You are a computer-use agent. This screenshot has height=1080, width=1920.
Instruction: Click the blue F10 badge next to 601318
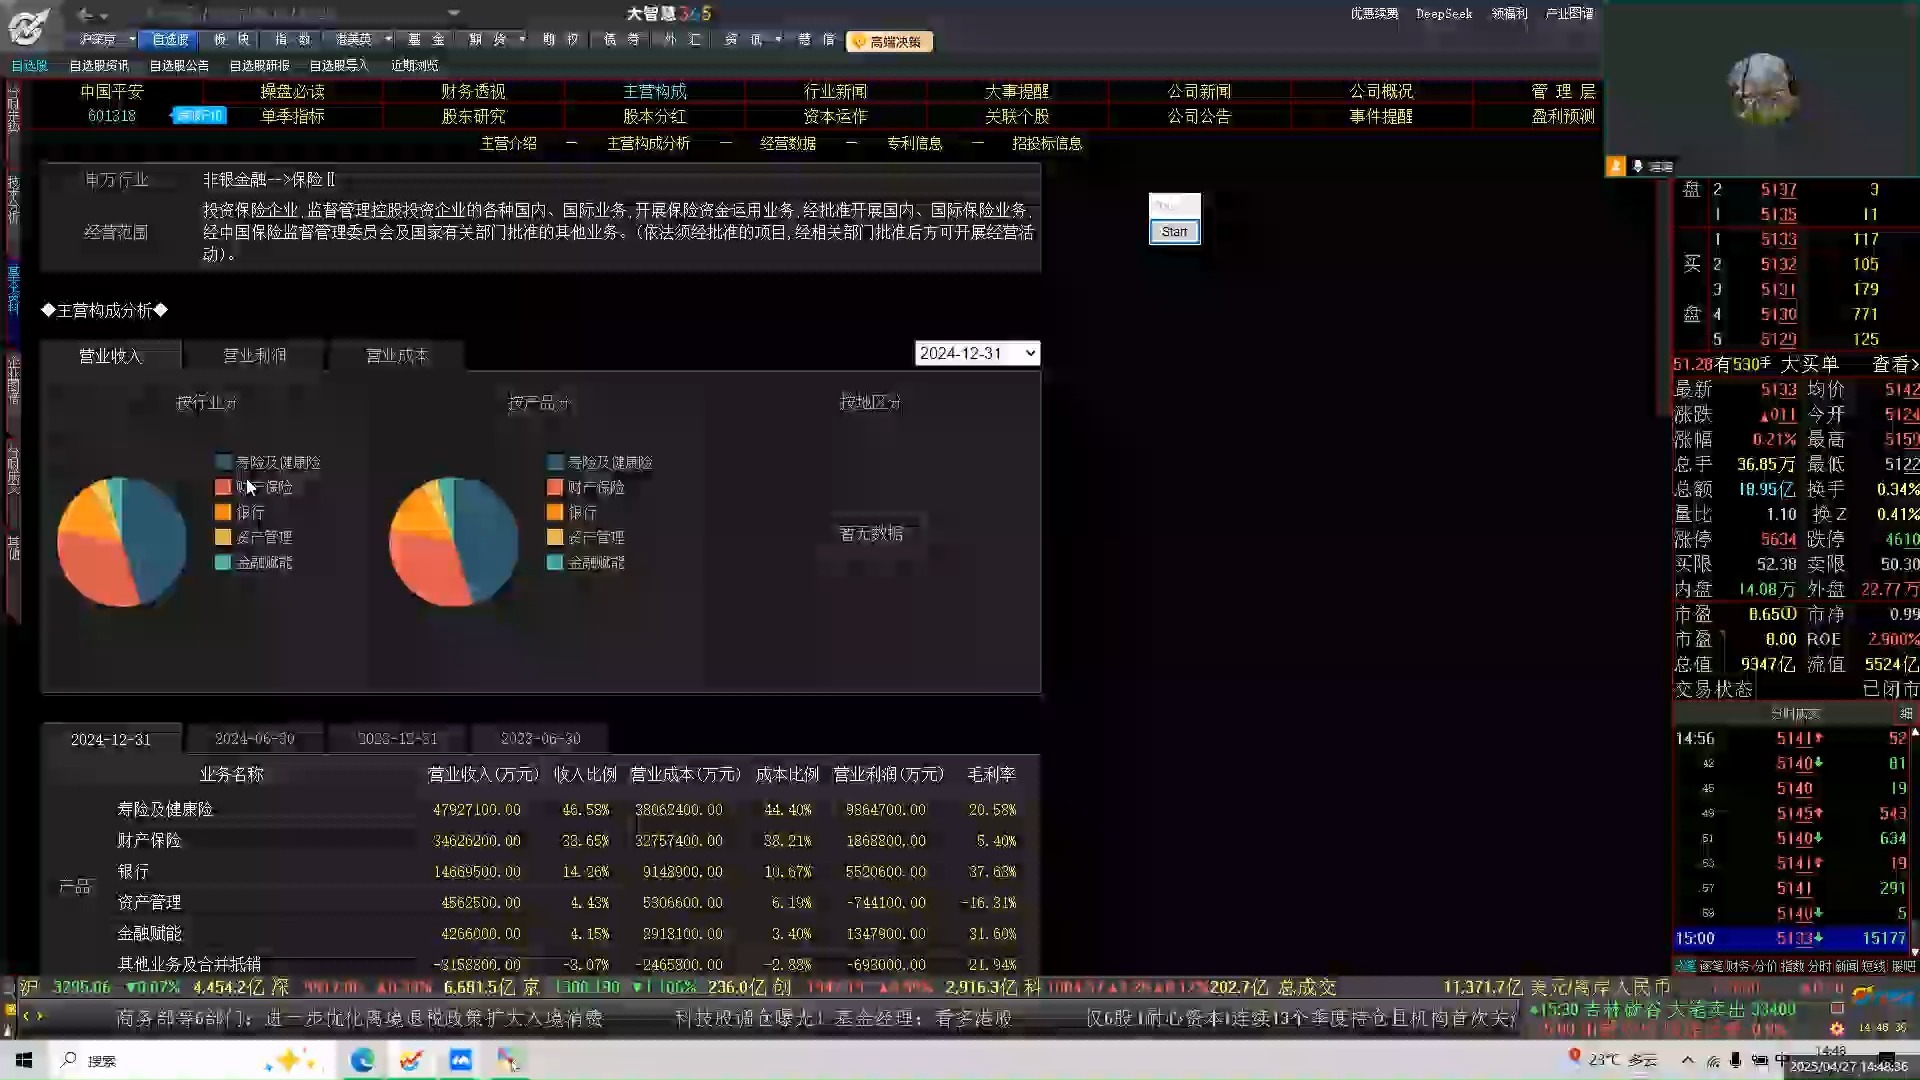pyautogui.click(x=199, y=116)
